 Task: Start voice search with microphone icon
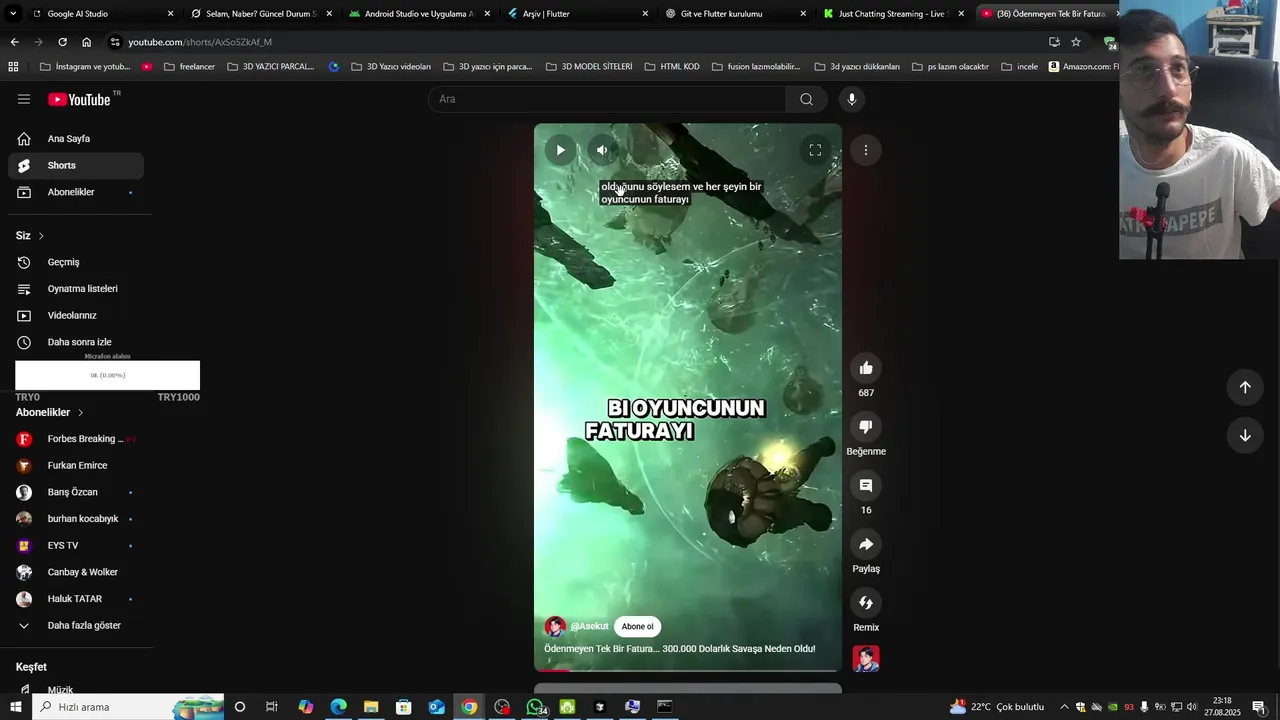[x=852, y=99]
